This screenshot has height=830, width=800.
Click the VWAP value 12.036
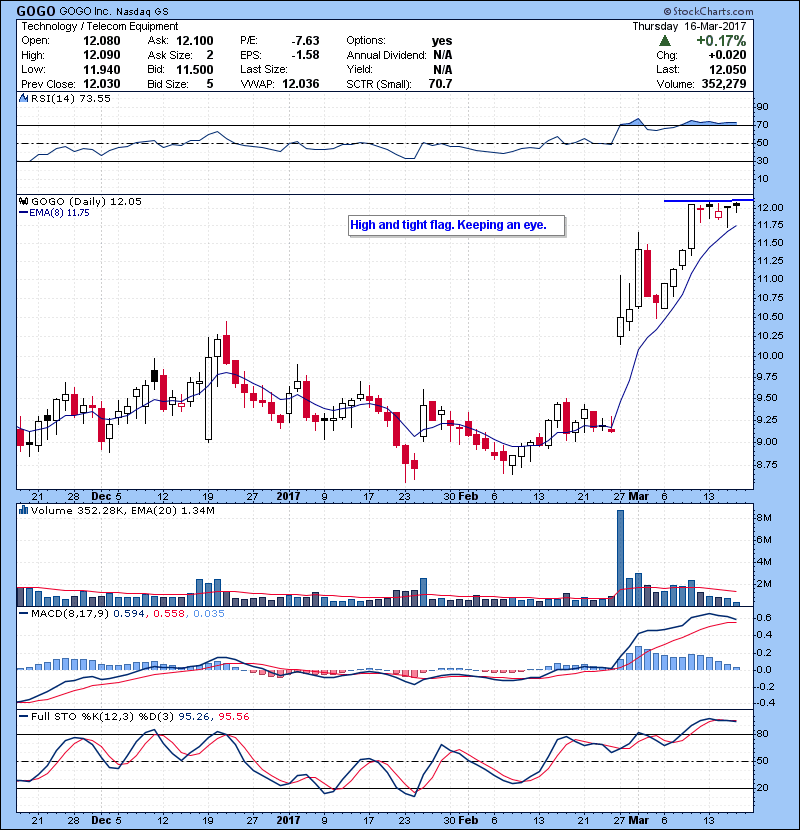click(x=301, y=84)
